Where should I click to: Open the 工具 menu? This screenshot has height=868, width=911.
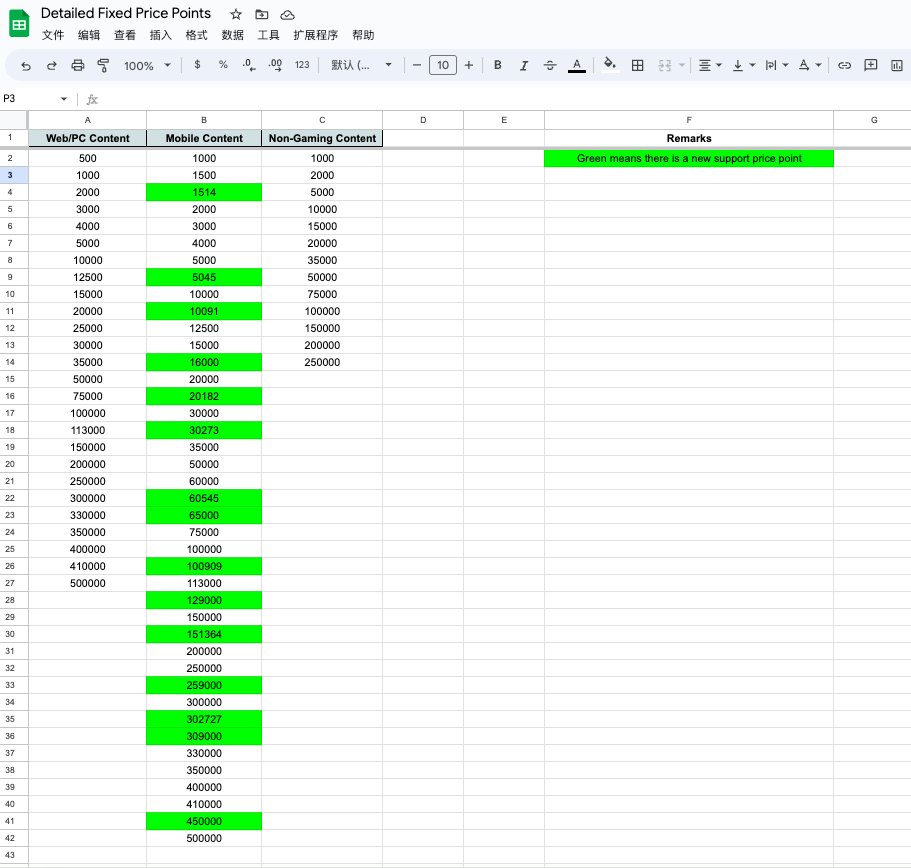coord(268,35)
